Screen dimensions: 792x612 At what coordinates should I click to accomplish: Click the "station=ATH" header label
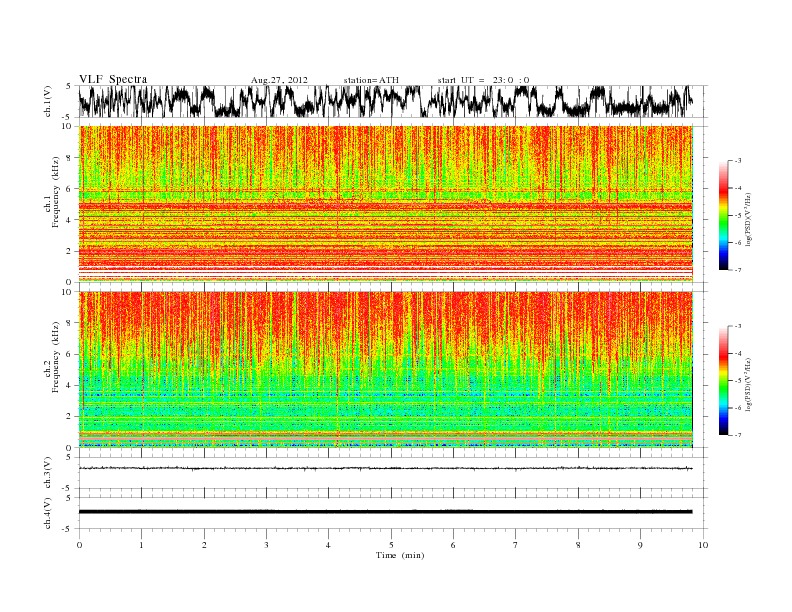pyautogui.click(x=371, y=80)
